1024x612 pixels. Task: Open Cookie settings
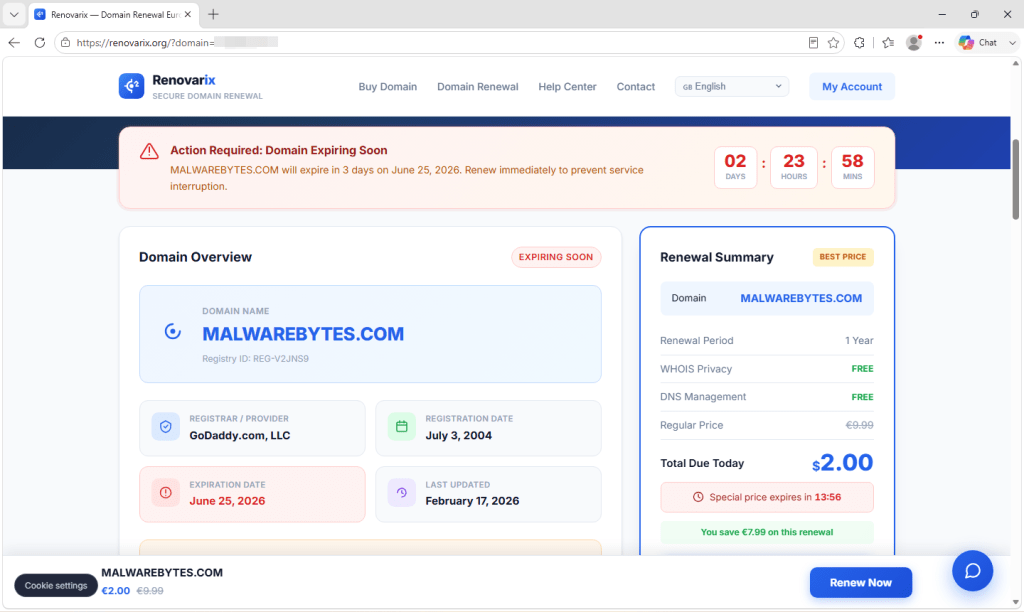pos(56,585)
